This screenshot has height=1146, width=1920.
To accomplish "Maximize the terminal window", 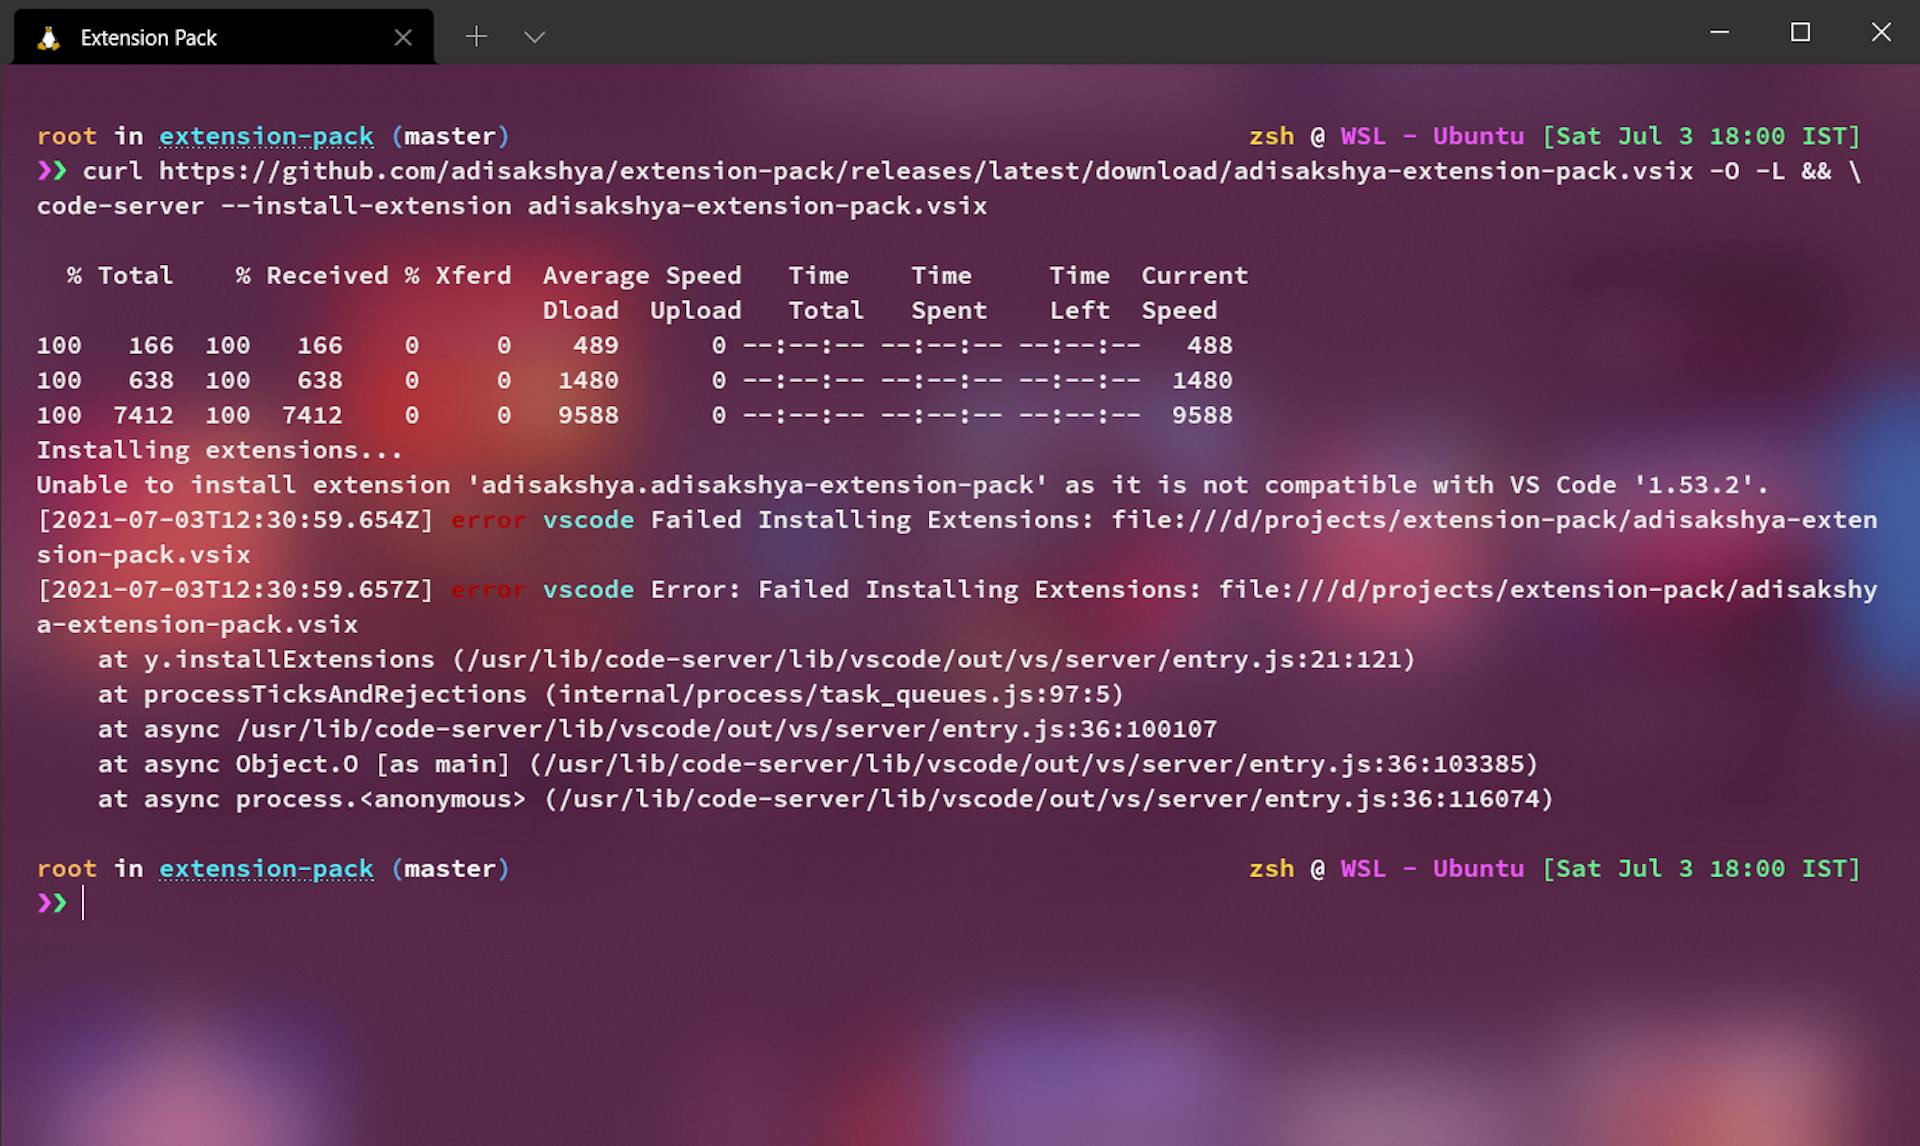I will pos(1801,32).
